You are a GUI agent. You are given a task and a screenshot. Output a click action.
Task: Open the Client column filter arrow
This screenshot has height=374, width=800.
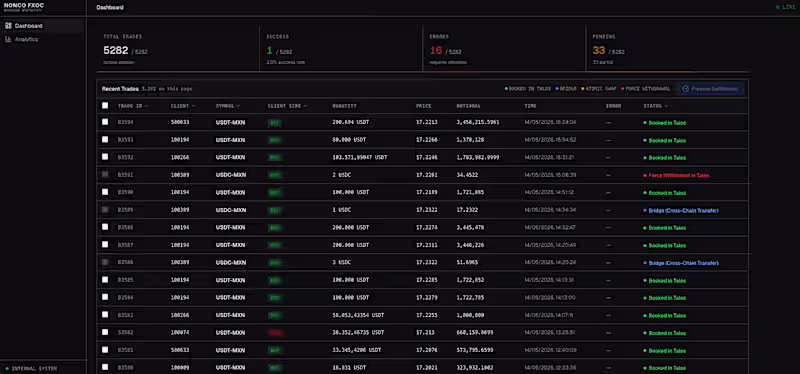(x=193, y=106)
